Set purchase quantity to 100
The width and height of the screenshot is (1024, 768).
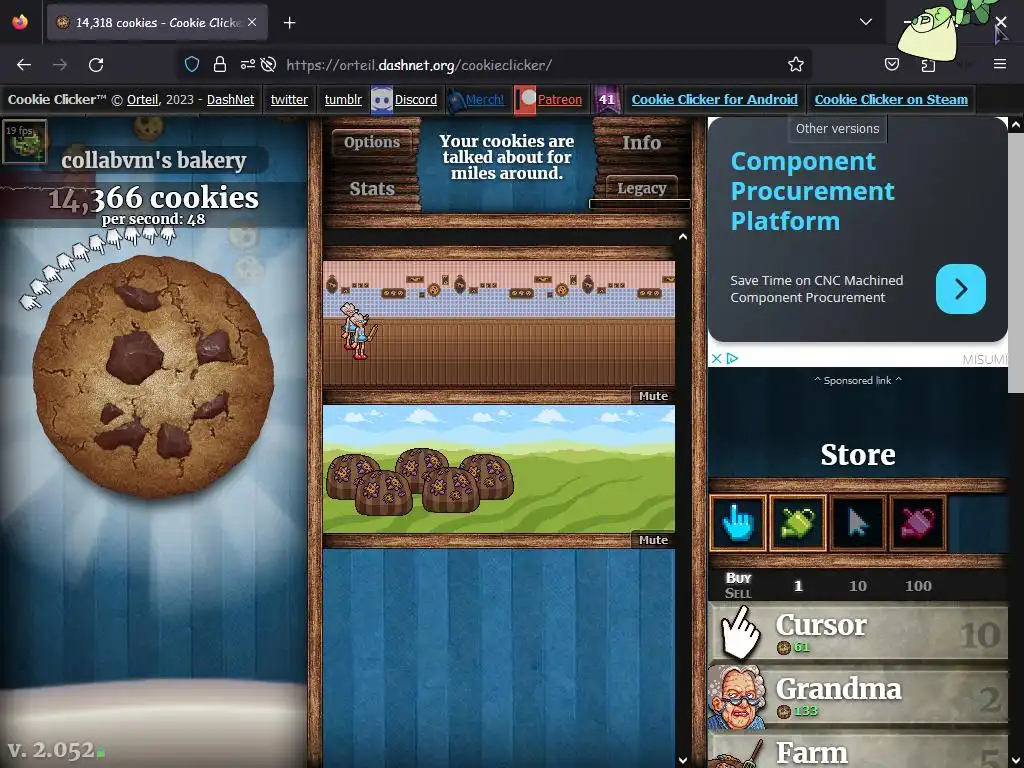(918, 586)
